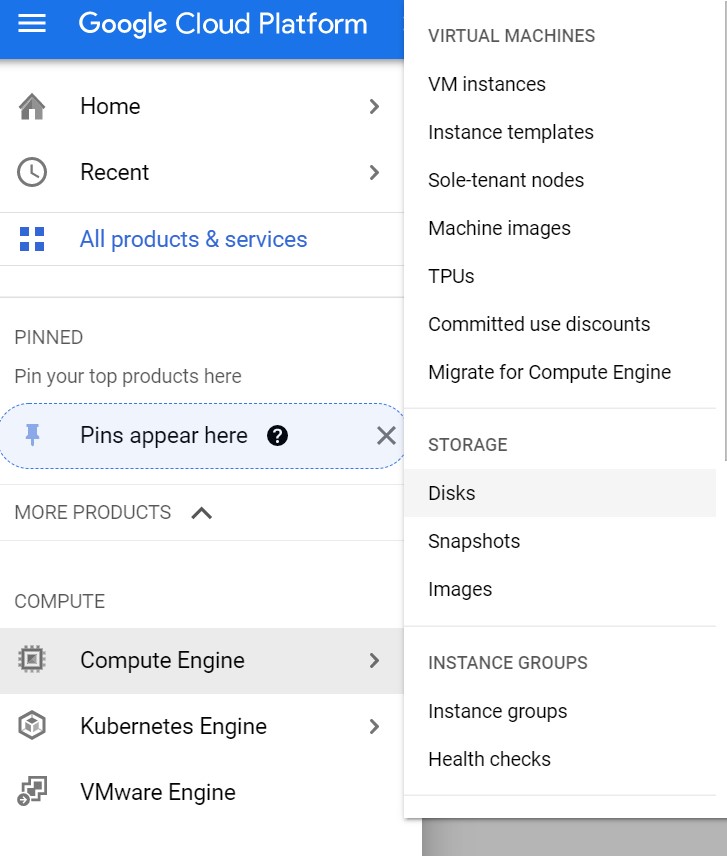The height and width of the screenshot is (856, 727).
Task: Open All products & services link
Action: click(x=193, y=239)
